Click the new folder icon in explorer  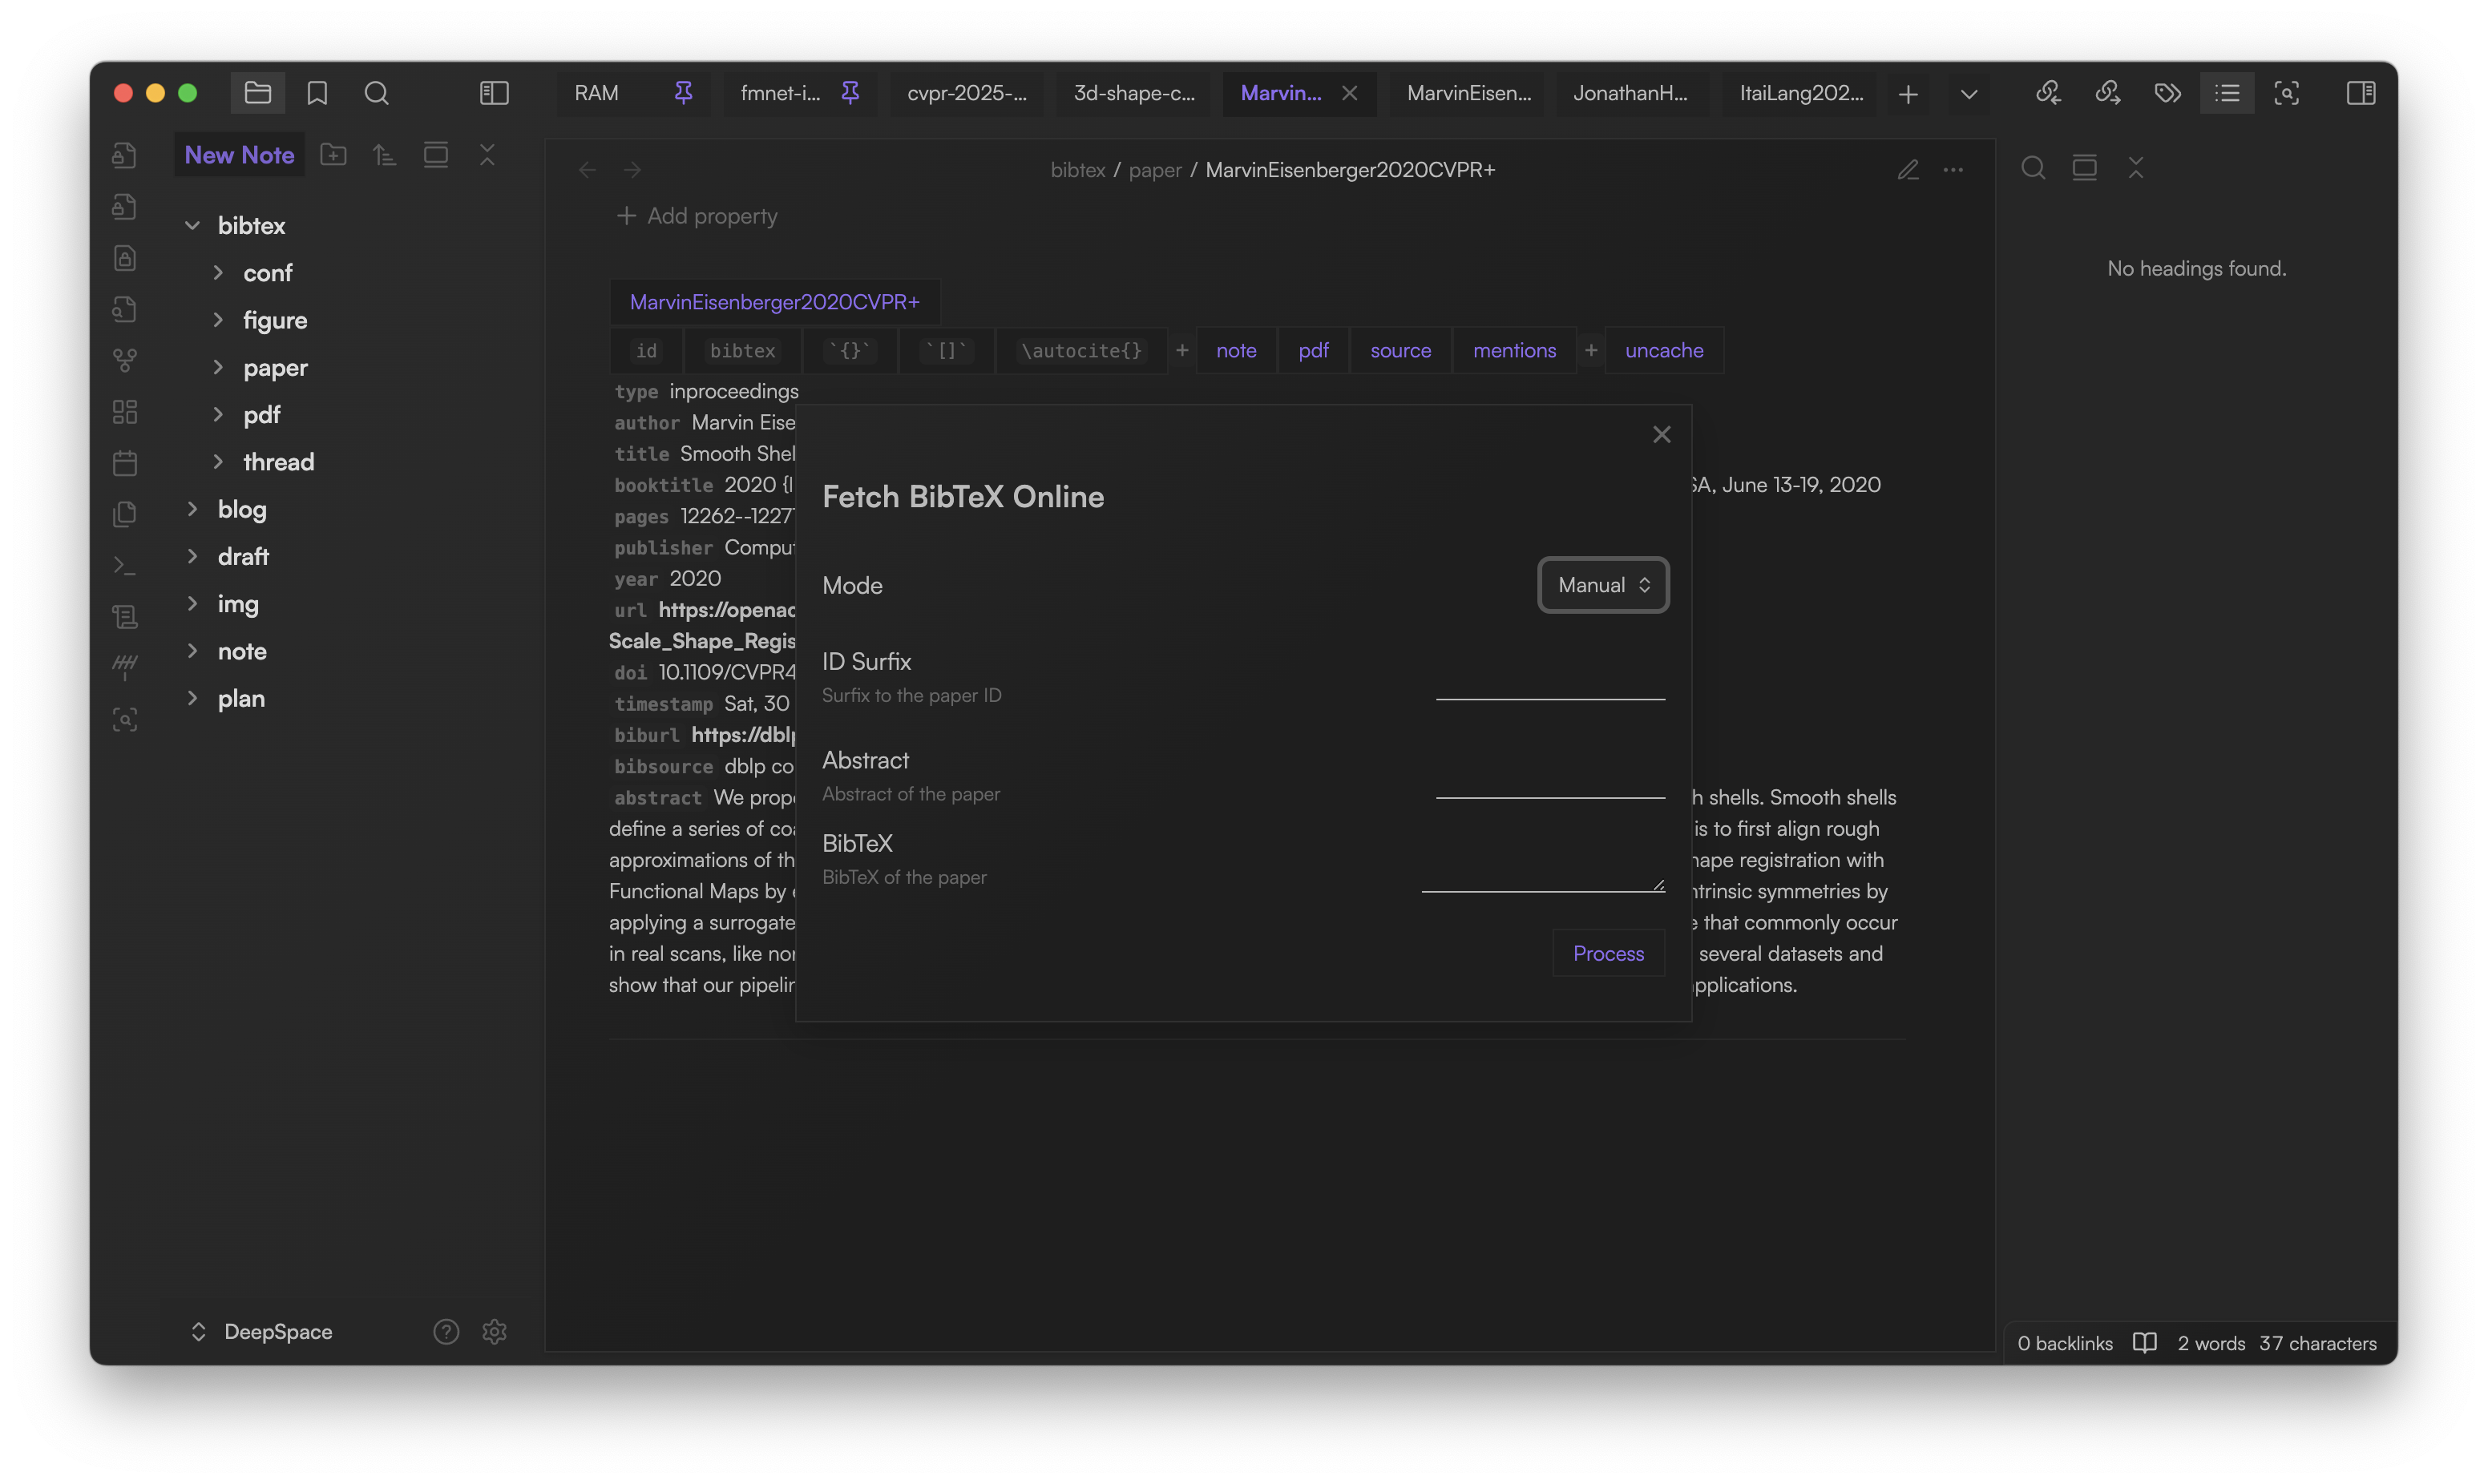coord(333,155)
